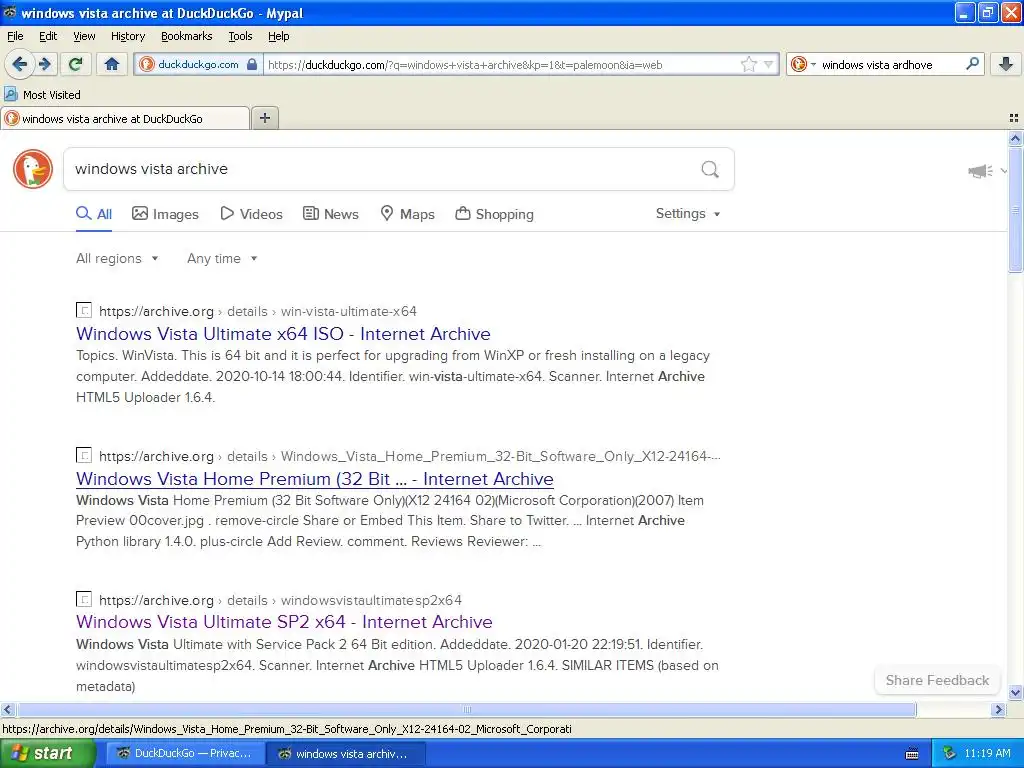
Task: Go forward using the forward arrow
Action: [45, 64]
